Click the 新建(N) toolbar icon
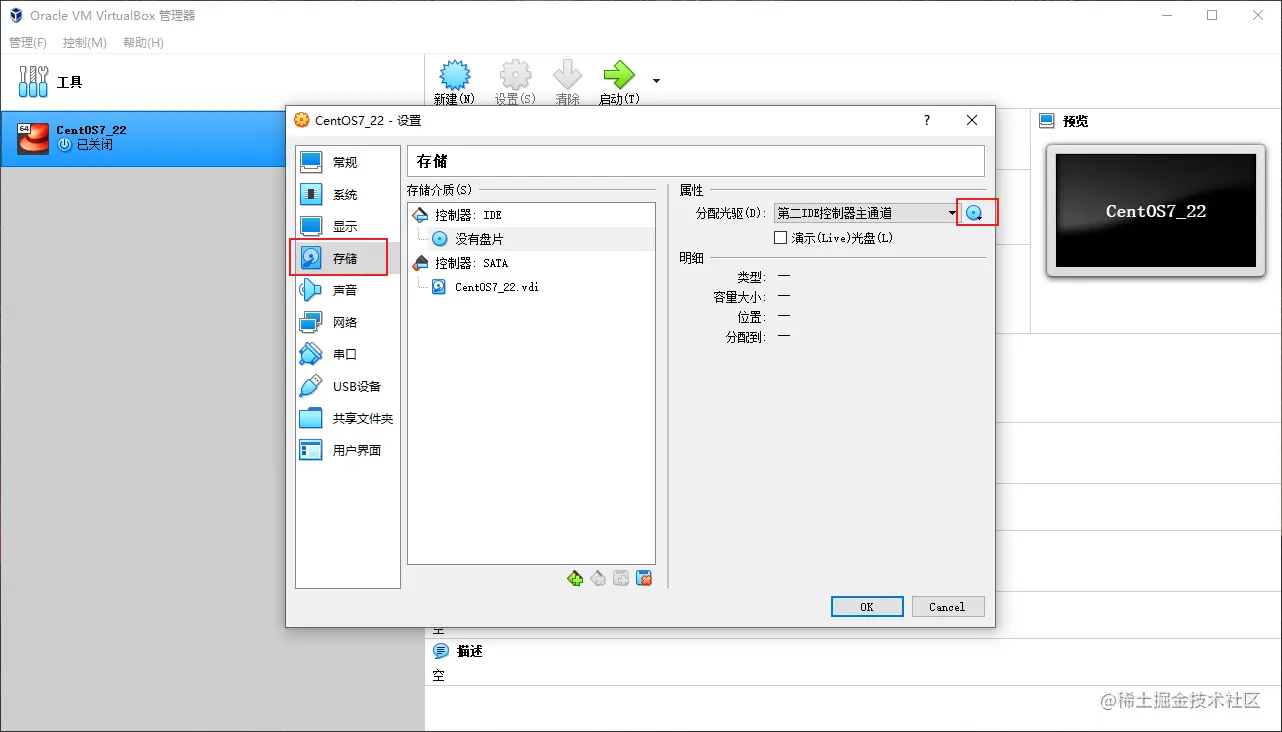Viewport: 1282px width, 732px height. tap(454, 75)
